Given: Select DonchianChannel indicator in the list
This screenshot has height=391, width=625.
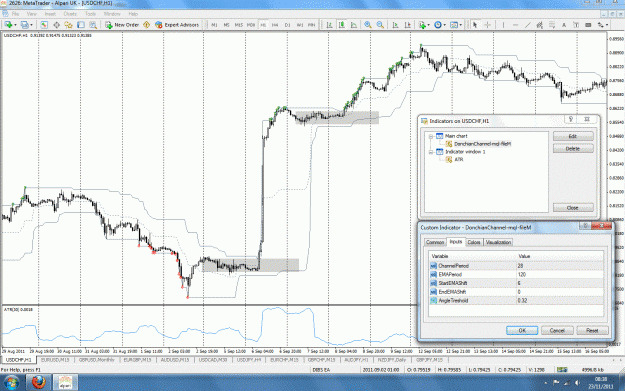Looking at the screenshot, I should (482, 144).
